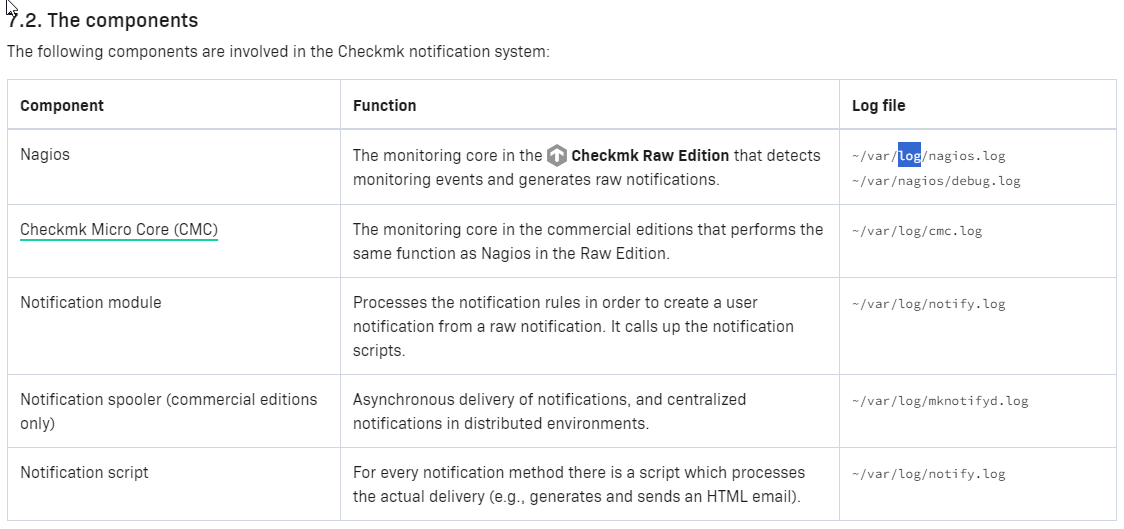The width and height of the screenshot is (1124, 529).
Task: Click ~/var/log/notify.log in Notification script row
Action: (x=928, y=474)
